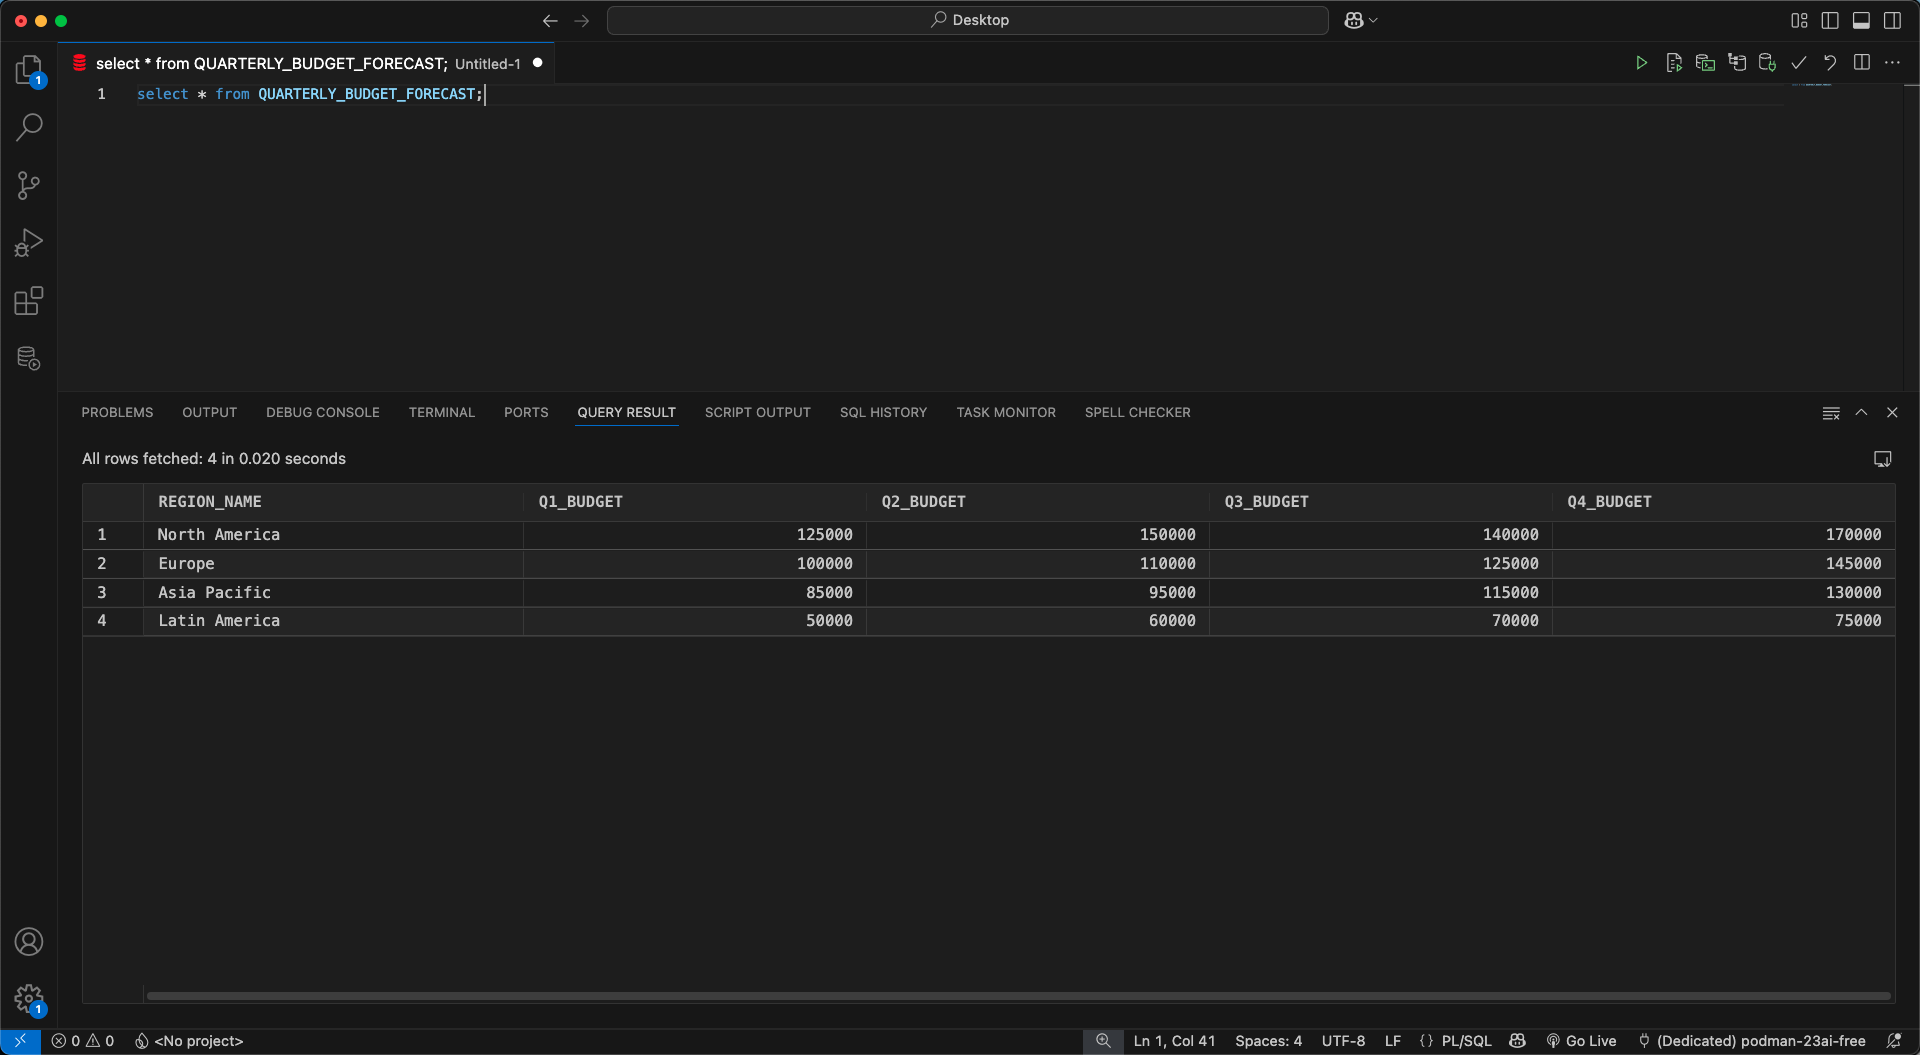Go back using the navigation arrow
The width and height of the screenshot is (1920, 1055).
click(x=550, y=21)
